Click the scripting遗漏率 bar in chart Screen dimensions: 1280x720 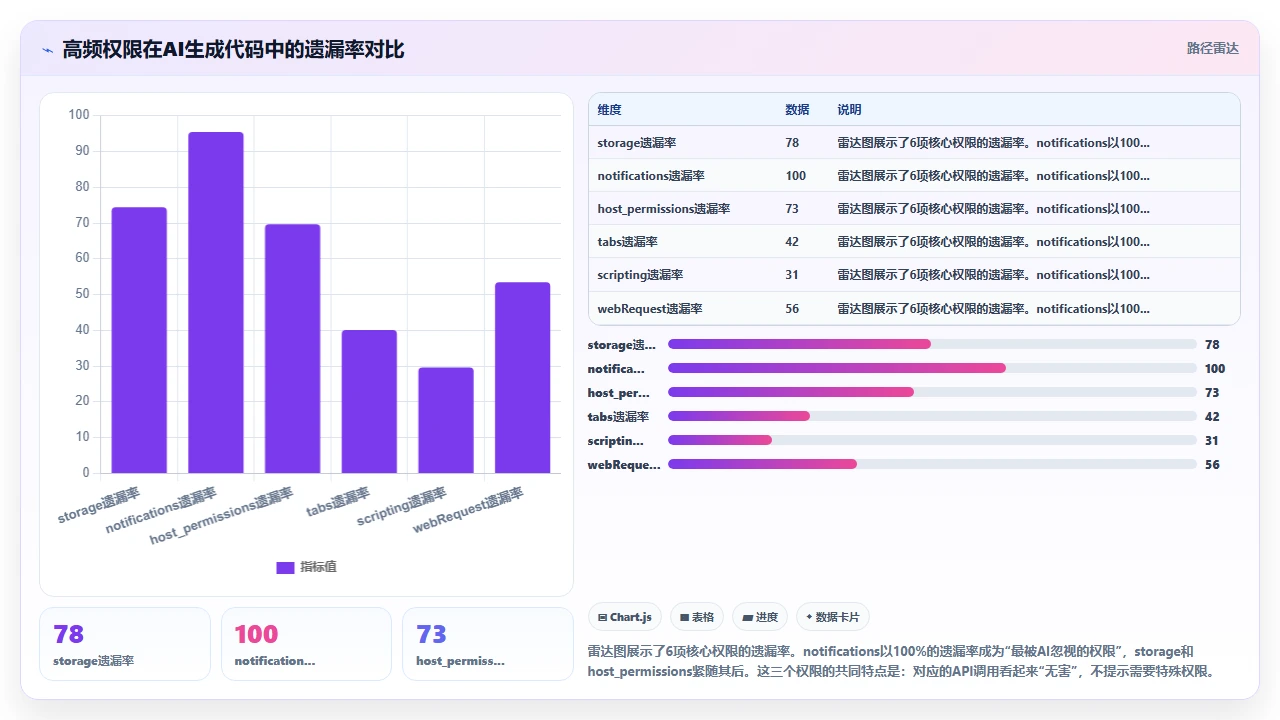pos(446,420)
